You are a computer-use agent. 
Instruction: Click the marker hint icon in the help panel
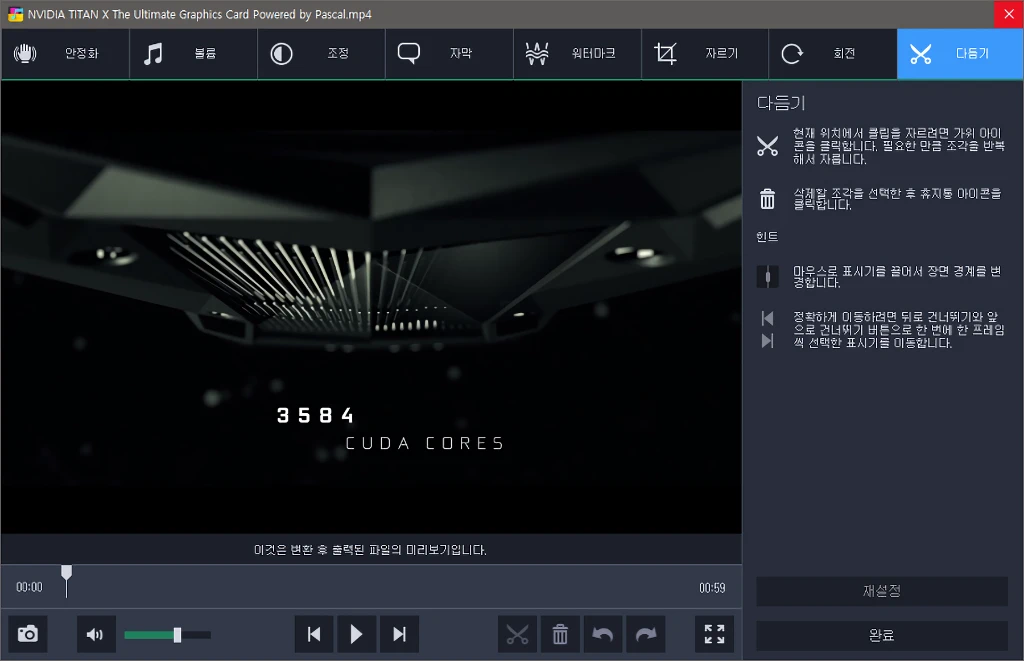[767, 277]
